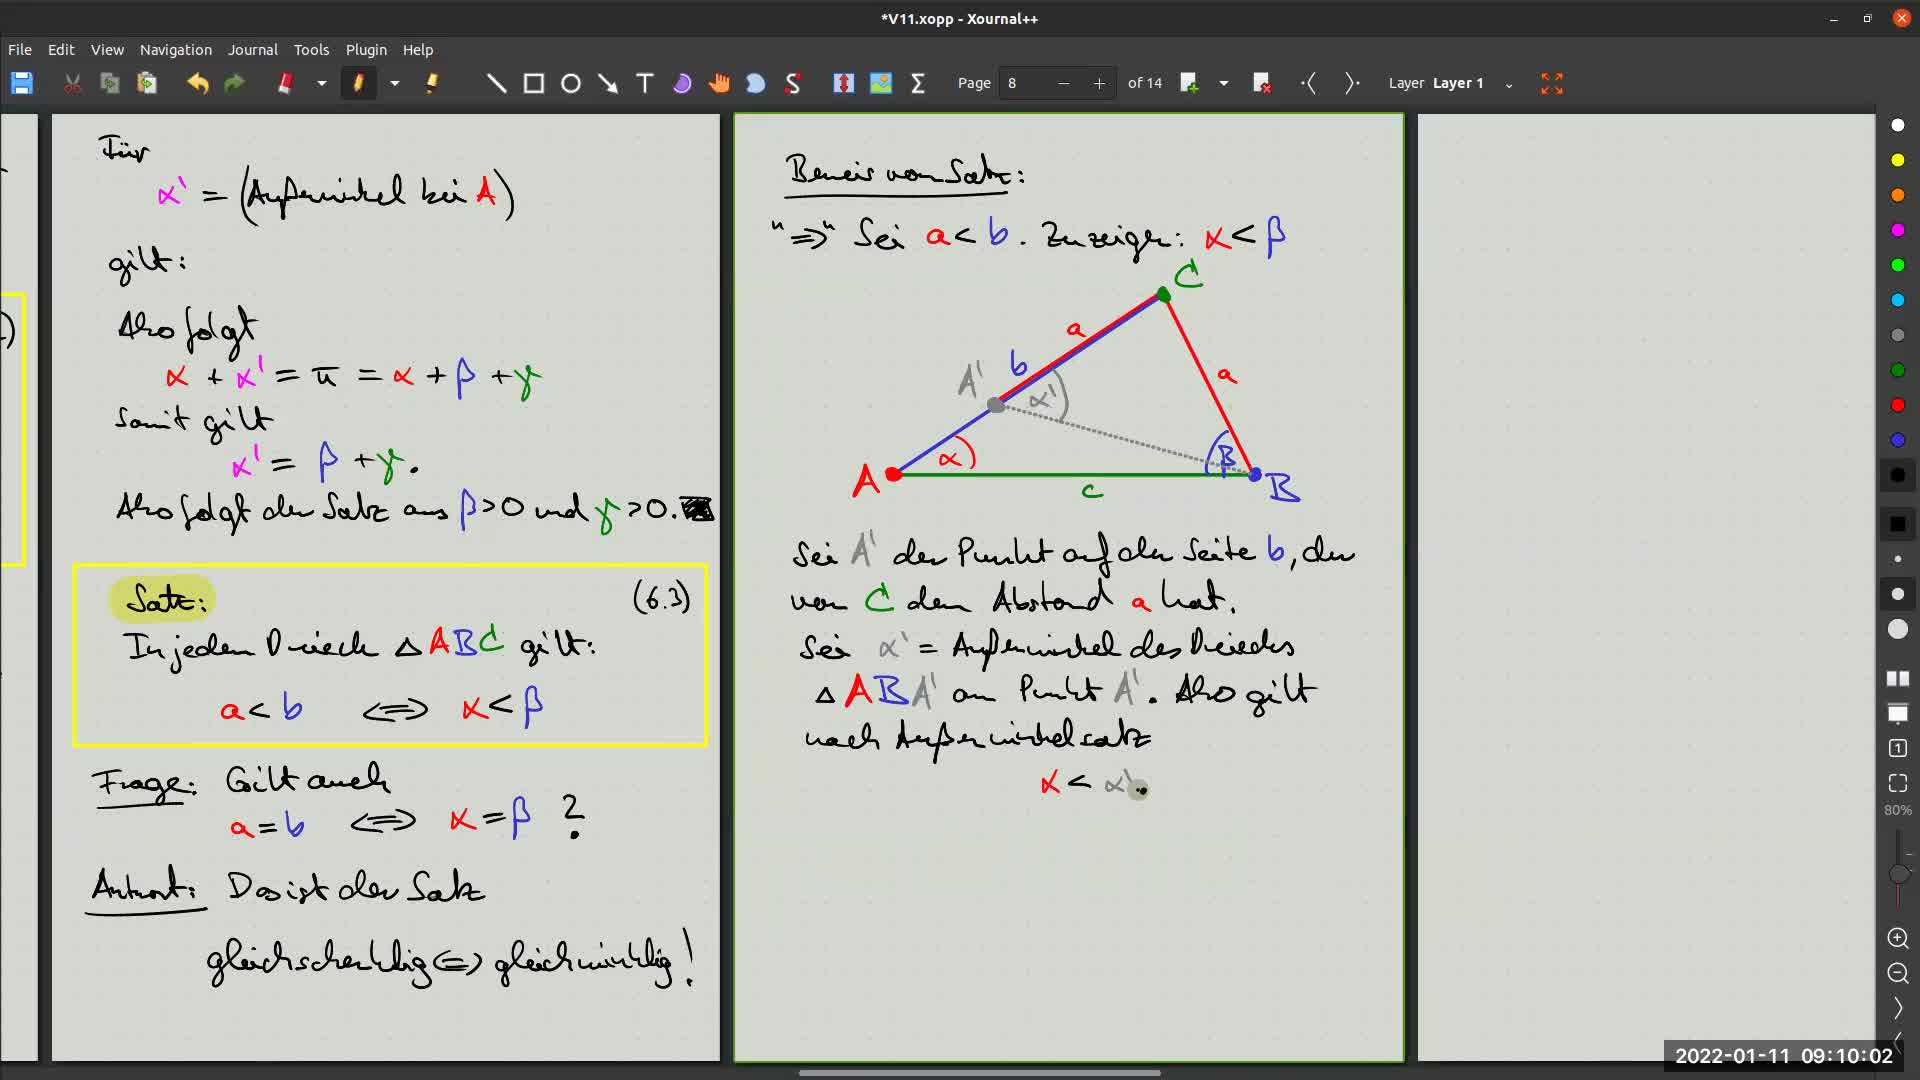1920x1080 pixels.
Task: Expand the pen options dropdown arrow
Action: (x=395, y=84)
